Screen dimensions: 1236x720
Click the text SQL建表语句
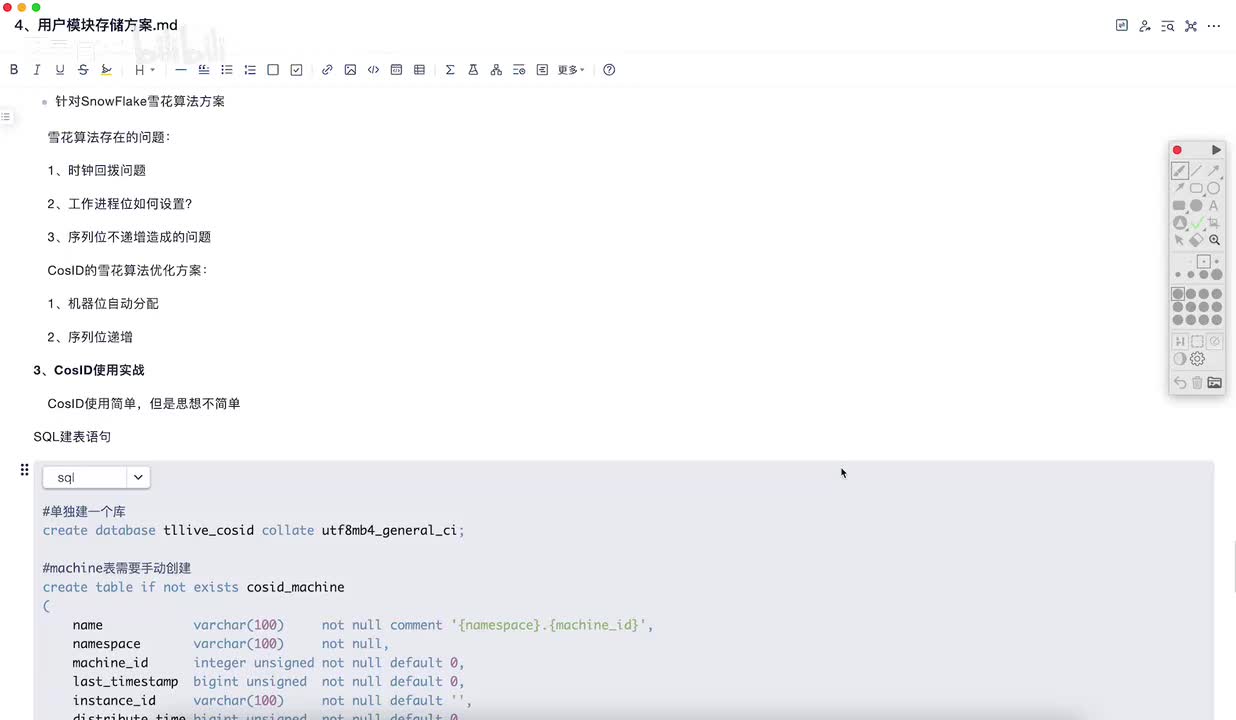tap(72, 437)
